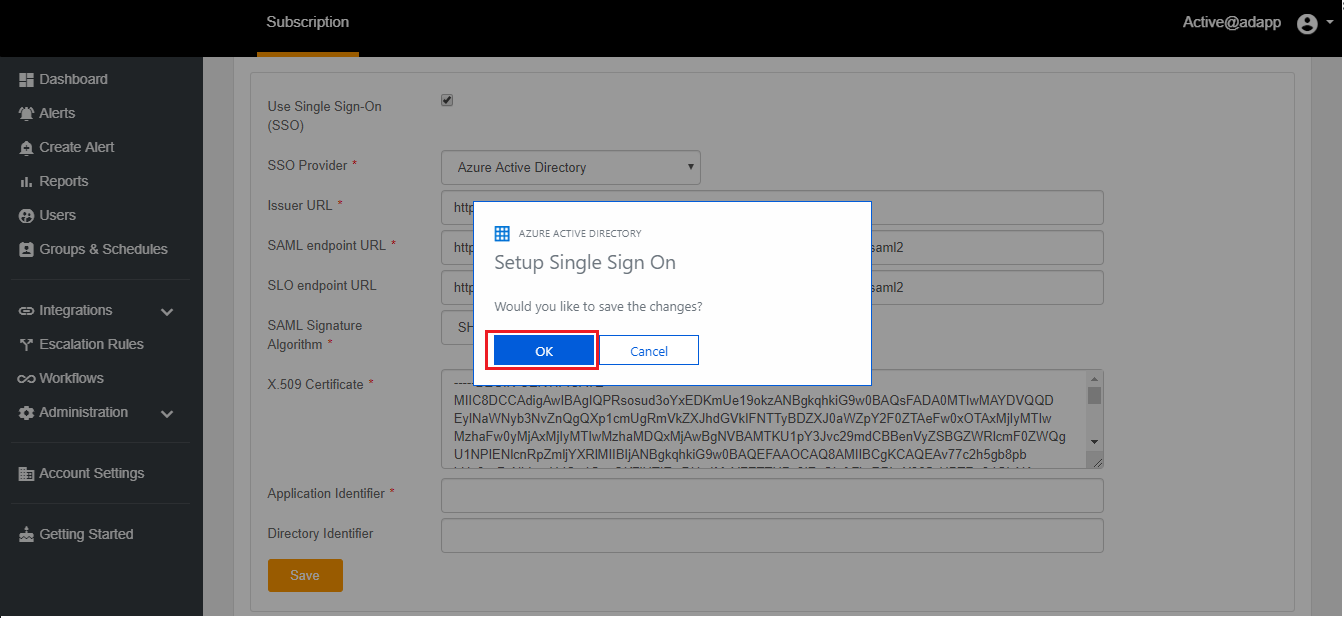Open Create Alert in the sidebar
This screenshot has width=1344, height=618.
[x=77, y=147]
